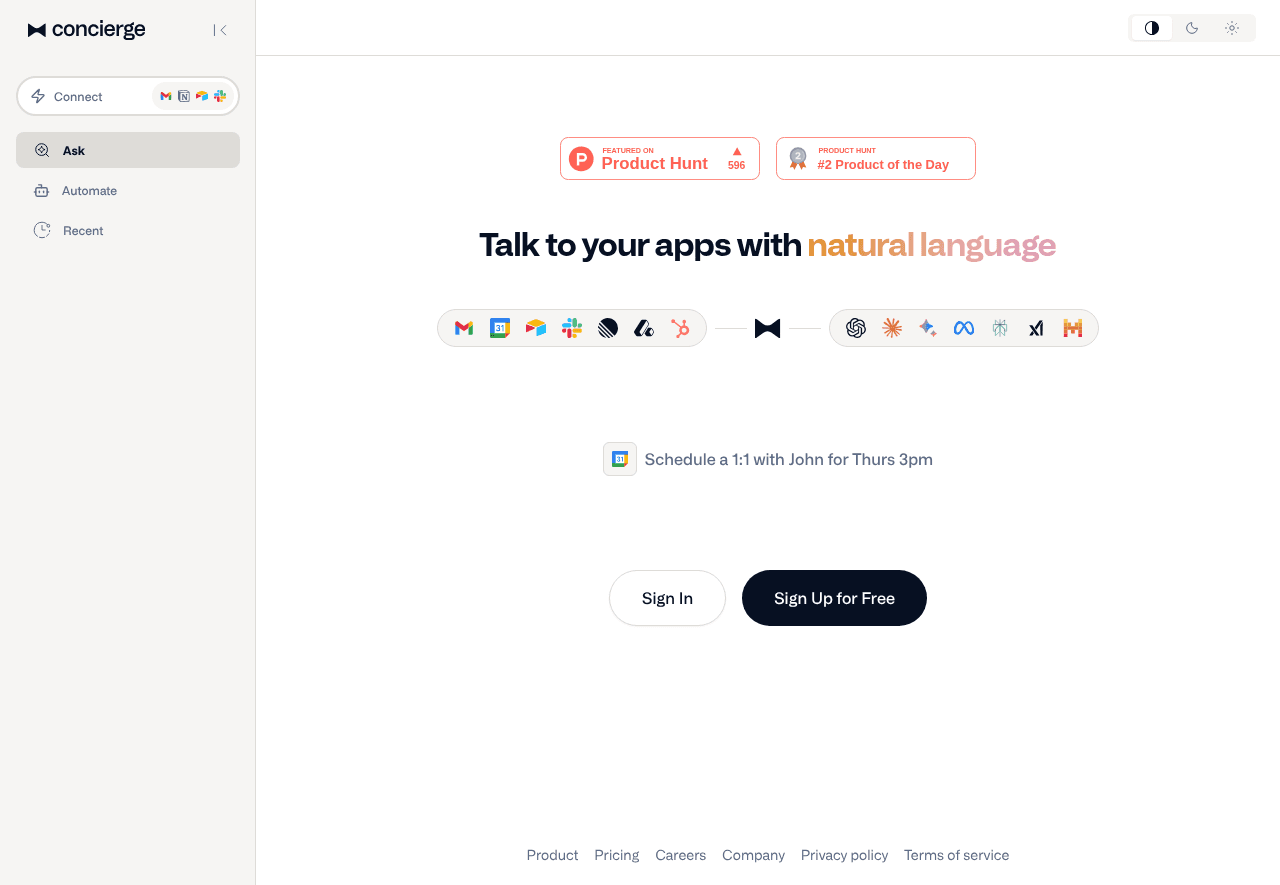Viewport: 1280px width, 885px height.
Task: Click the Slack icon in apps row
Action: click(572, 328)
